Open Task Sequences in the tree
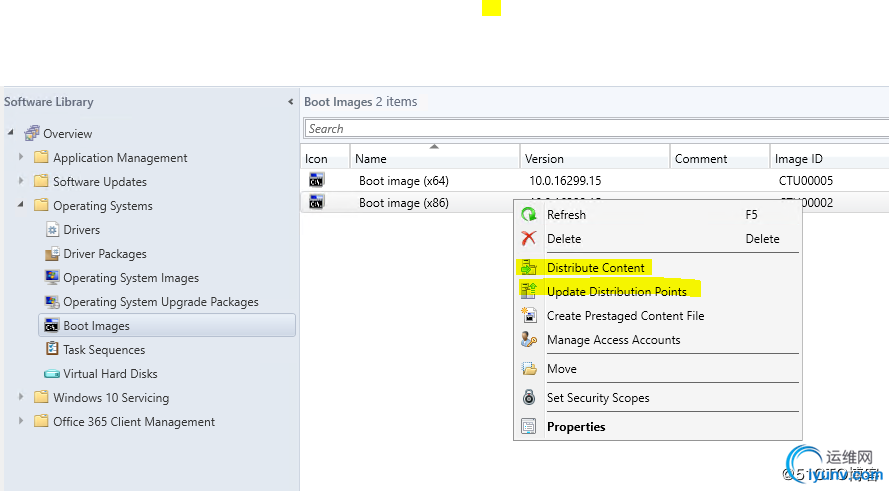Image resolution: width=889 pixels, height=491 pixels. (x=104, y=350)
